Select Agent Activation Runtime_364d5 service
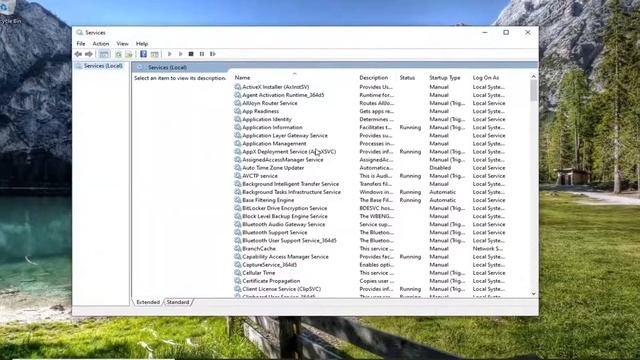The height and width of the screenshot is (360, 640). click(283, 95)
